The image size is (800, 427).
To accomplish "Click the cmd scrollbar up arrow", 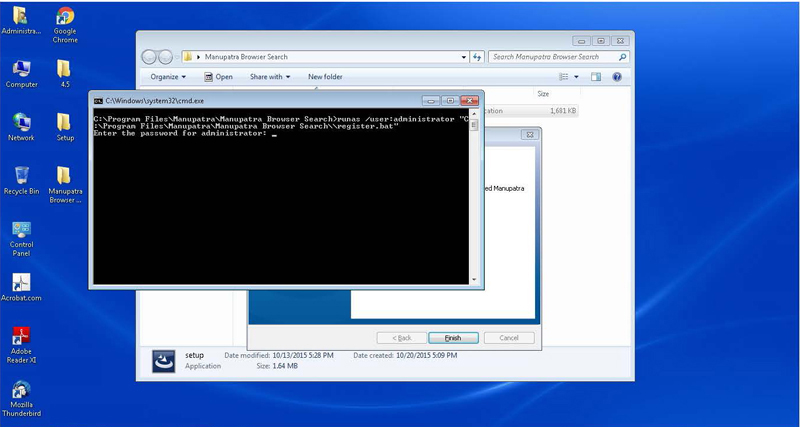I will pos(474,113).
